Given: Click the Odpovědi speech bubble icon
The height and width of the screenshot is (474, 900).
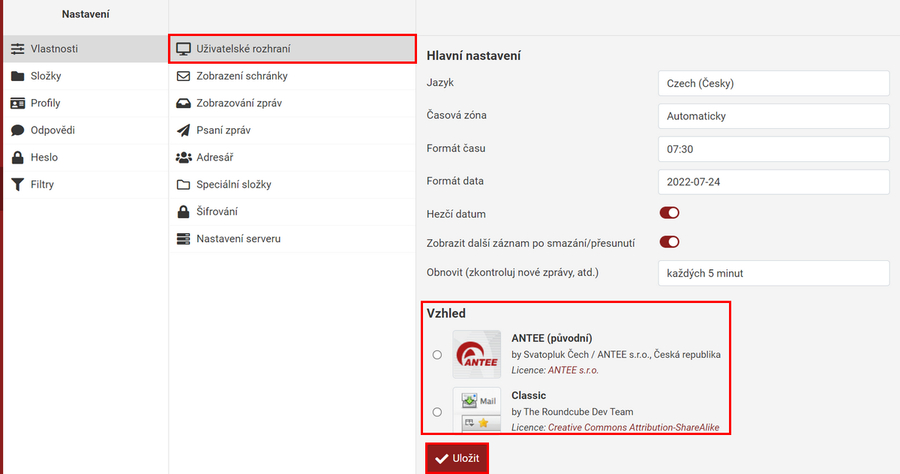Looking at the screenshot, I should pos(18,130).
